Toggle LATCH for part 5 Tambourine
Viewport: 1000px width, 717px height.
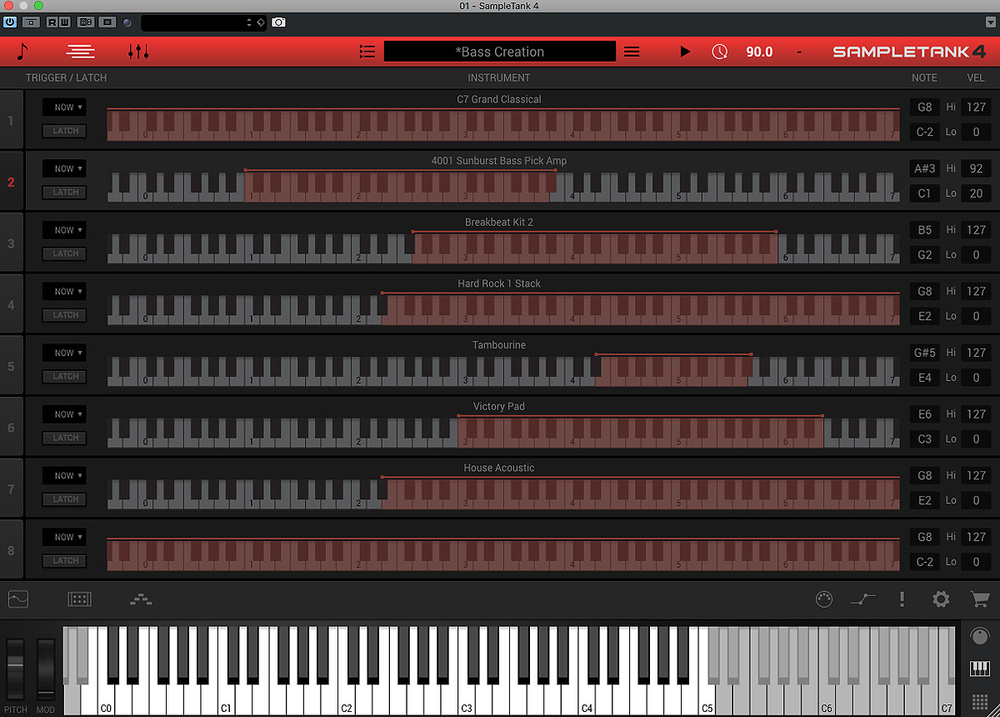(65, 376)
